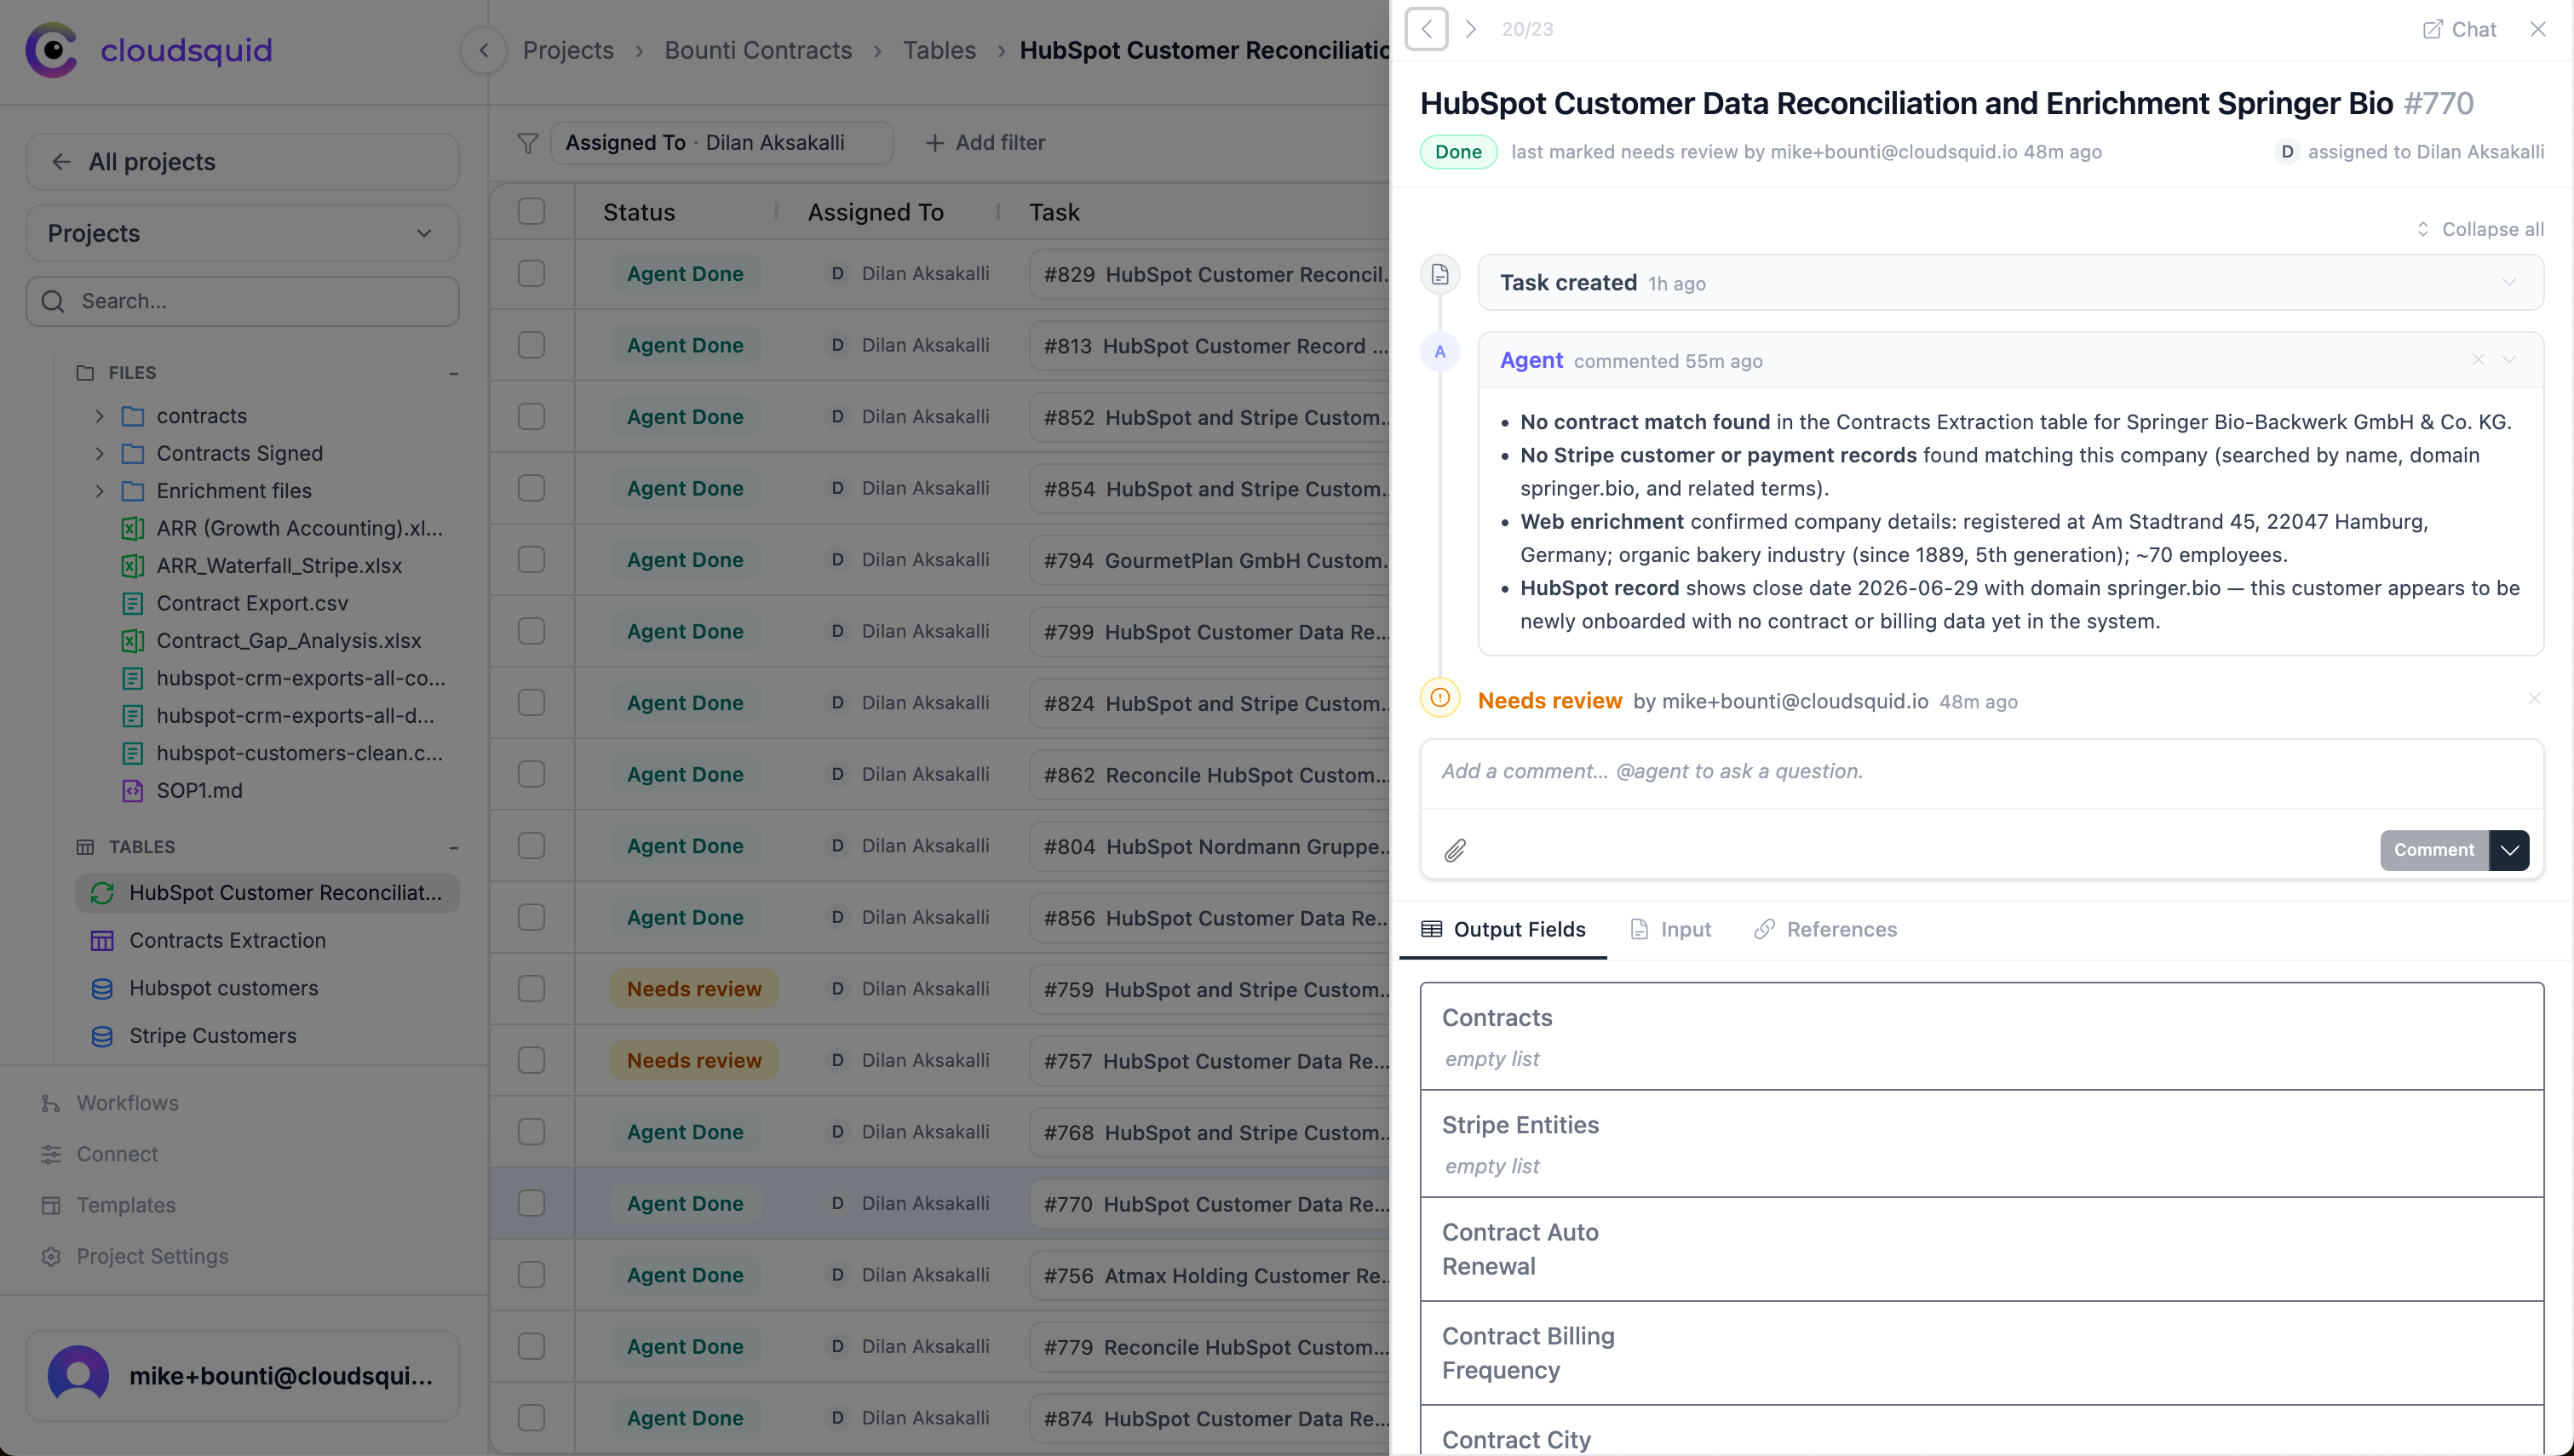
Task: Check the box for task #829
Action: coord(532,274)
